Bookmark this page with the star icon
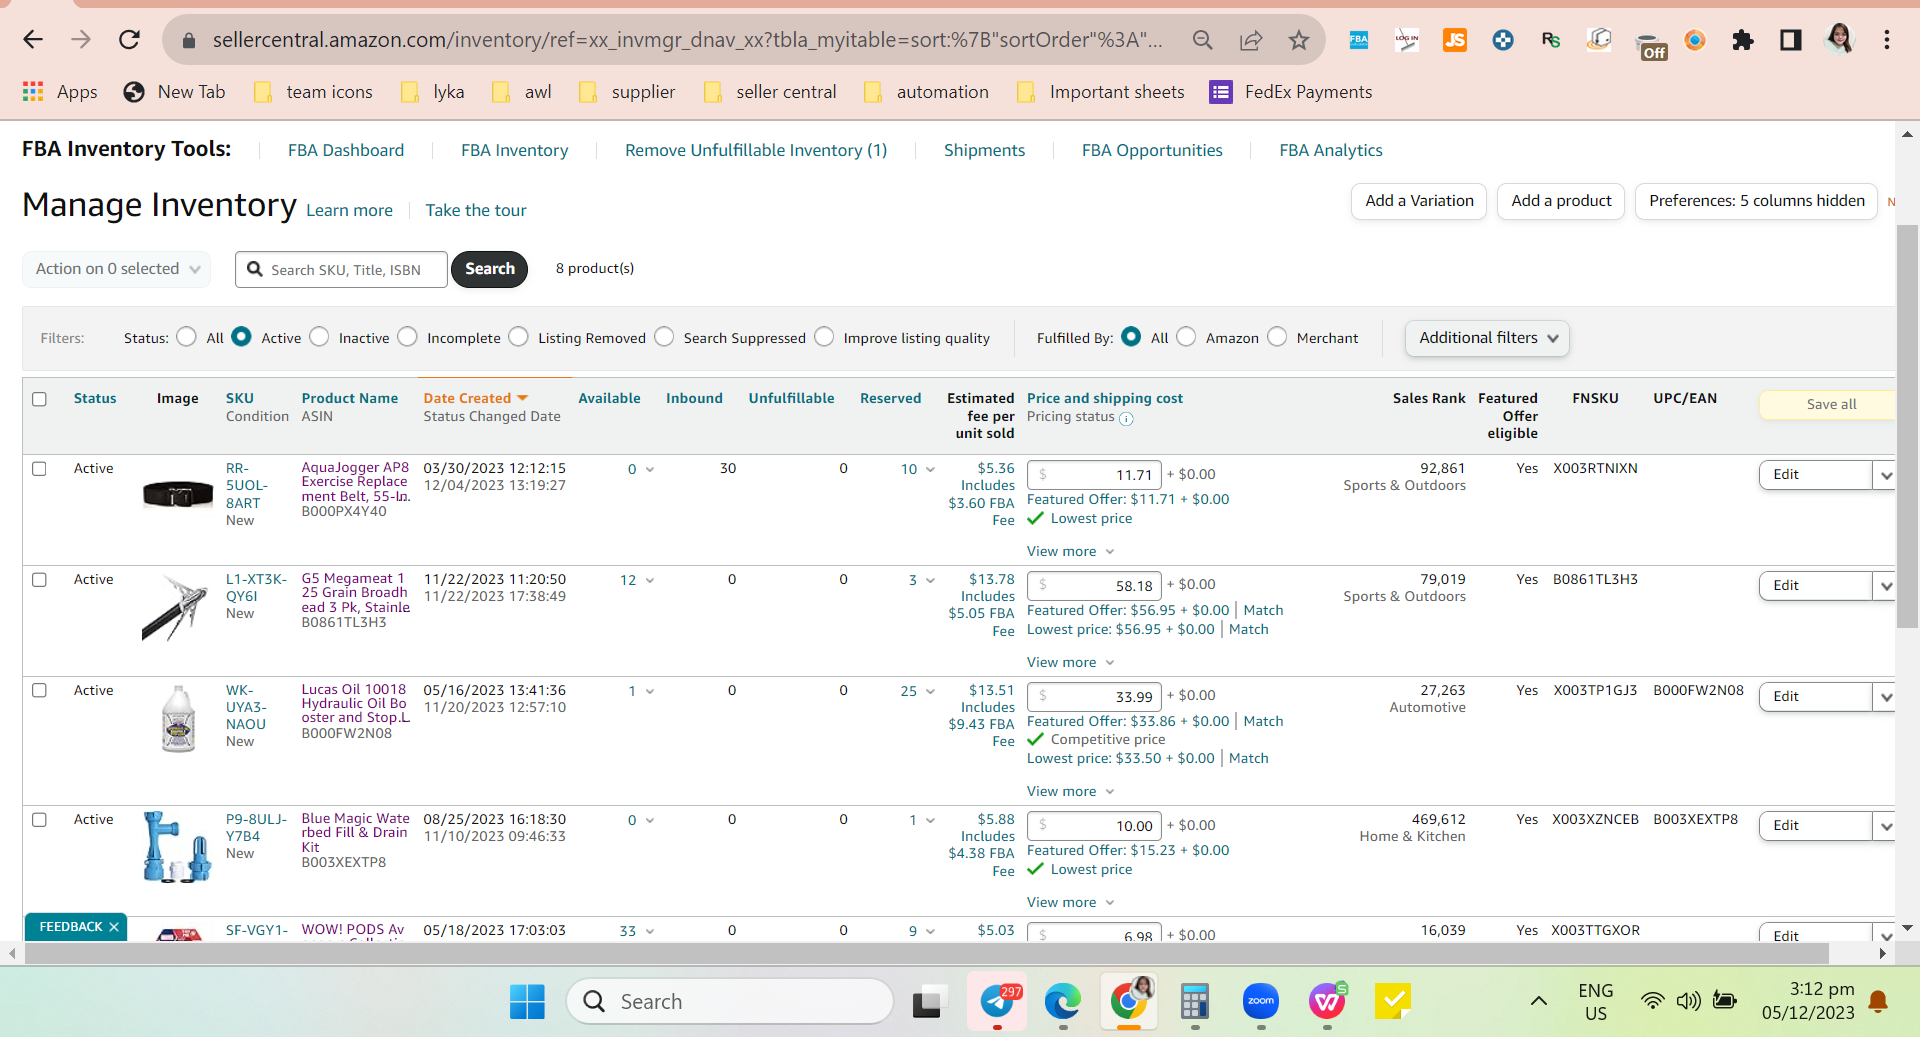Screen dimensions: 1920x1037 (x=1299, y=40)
